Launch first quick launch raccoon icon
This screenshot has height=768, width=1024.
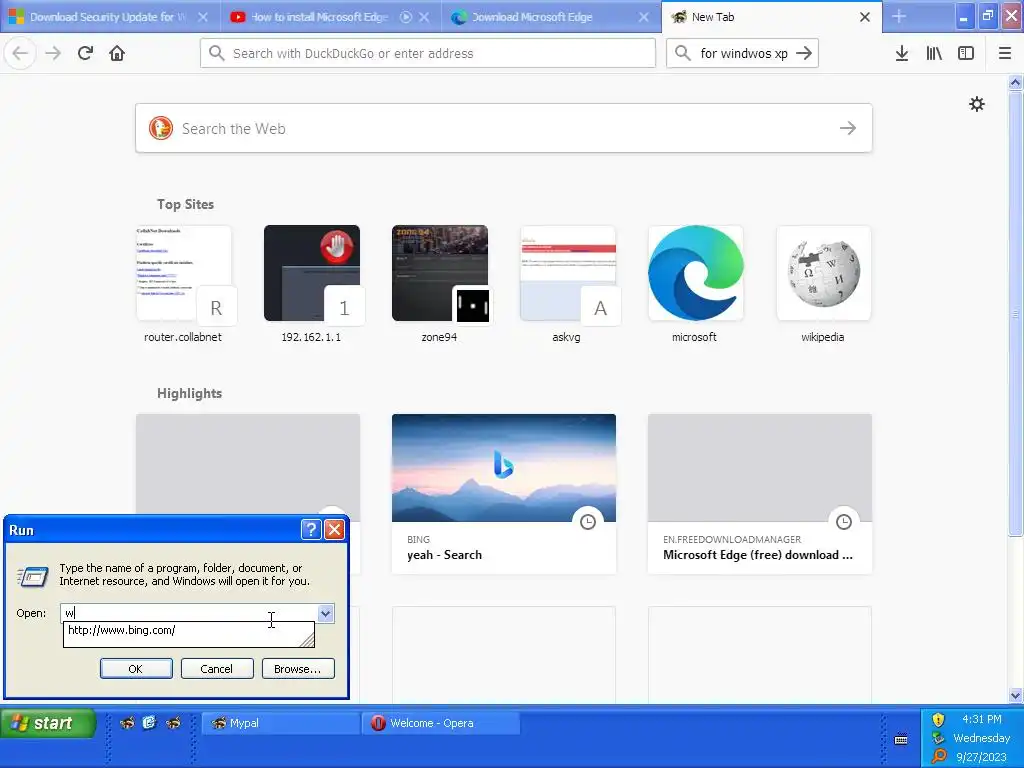(x=127, y=722)
